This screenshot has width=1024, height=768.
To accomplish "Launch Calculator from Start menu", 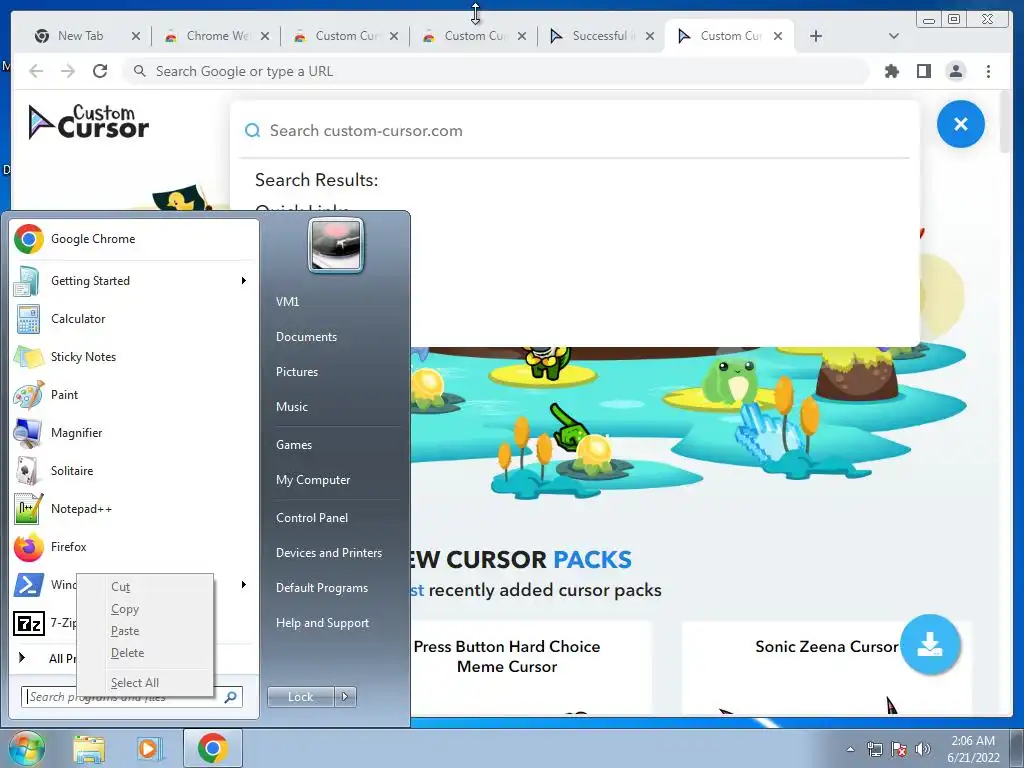I will [x=135, y=319].
